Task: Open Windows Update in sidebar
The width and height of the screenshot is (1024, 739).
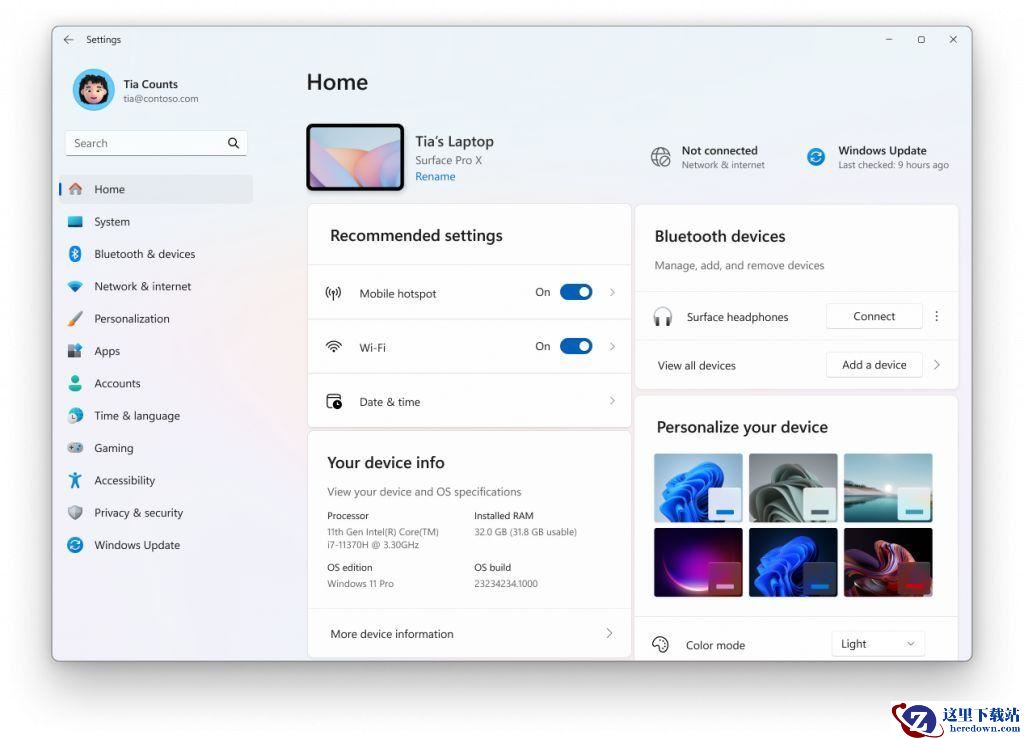Action: 156,545
